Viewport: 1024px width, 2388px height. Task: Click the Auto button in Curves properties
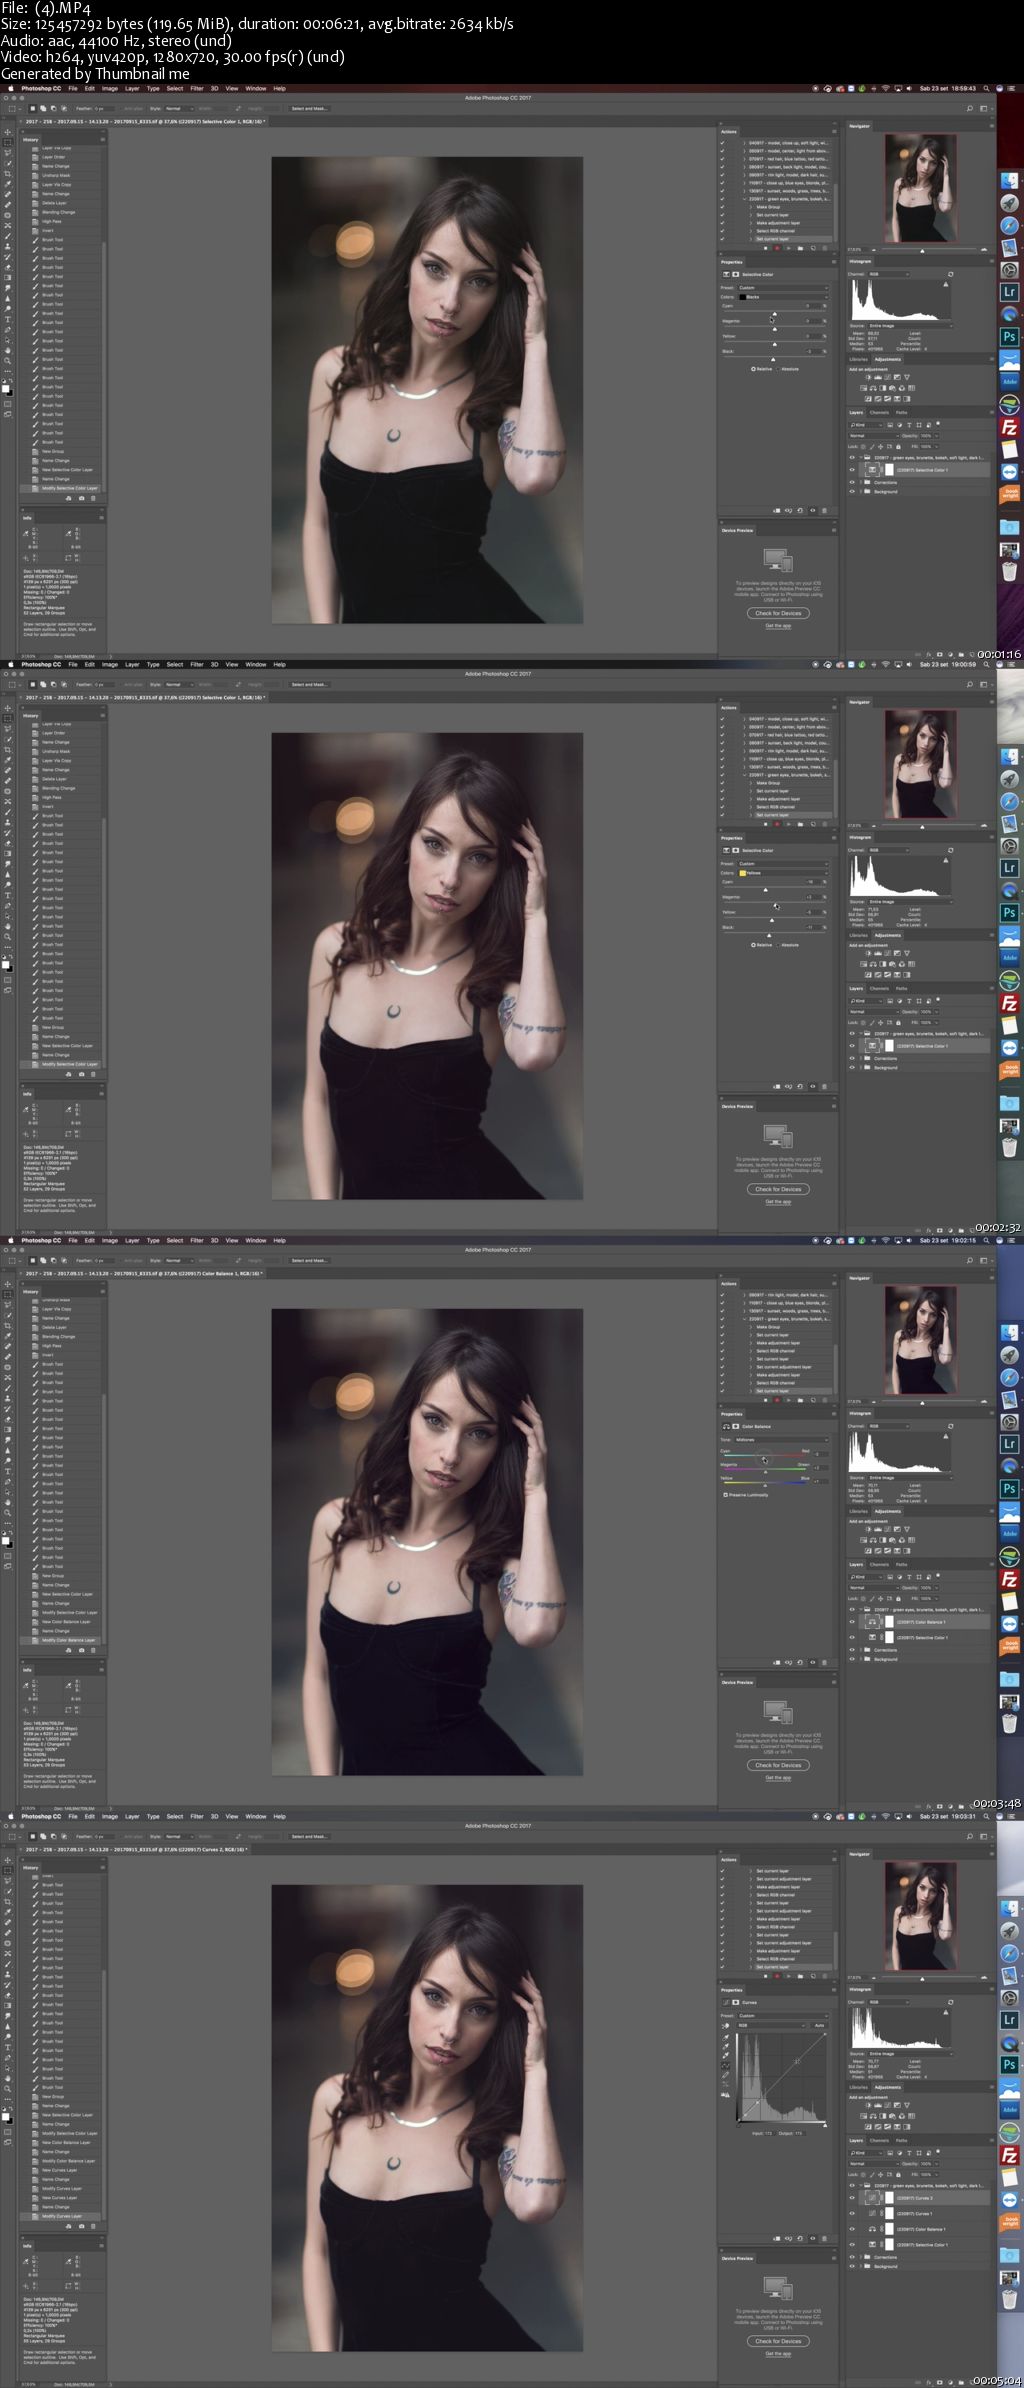click(819, 2025)
